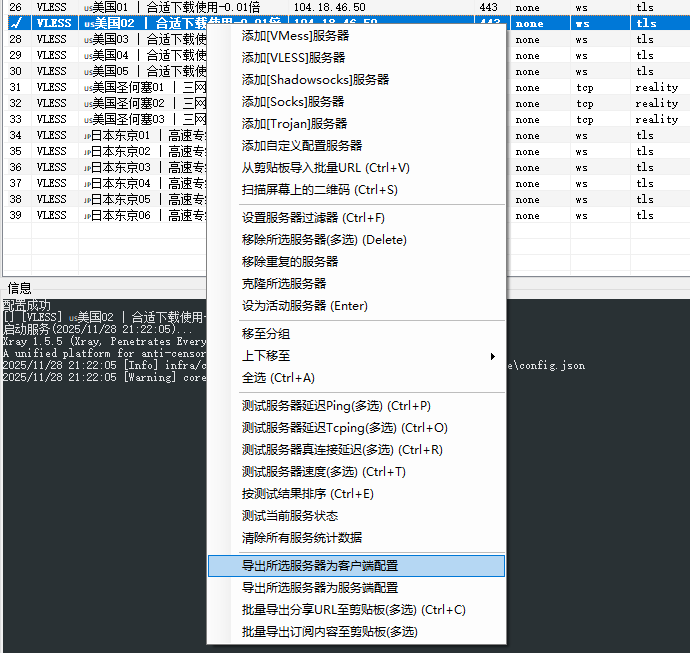Scan the QR code on screen
Viewport: 690px width, 653px height.
tap(319, 189)
